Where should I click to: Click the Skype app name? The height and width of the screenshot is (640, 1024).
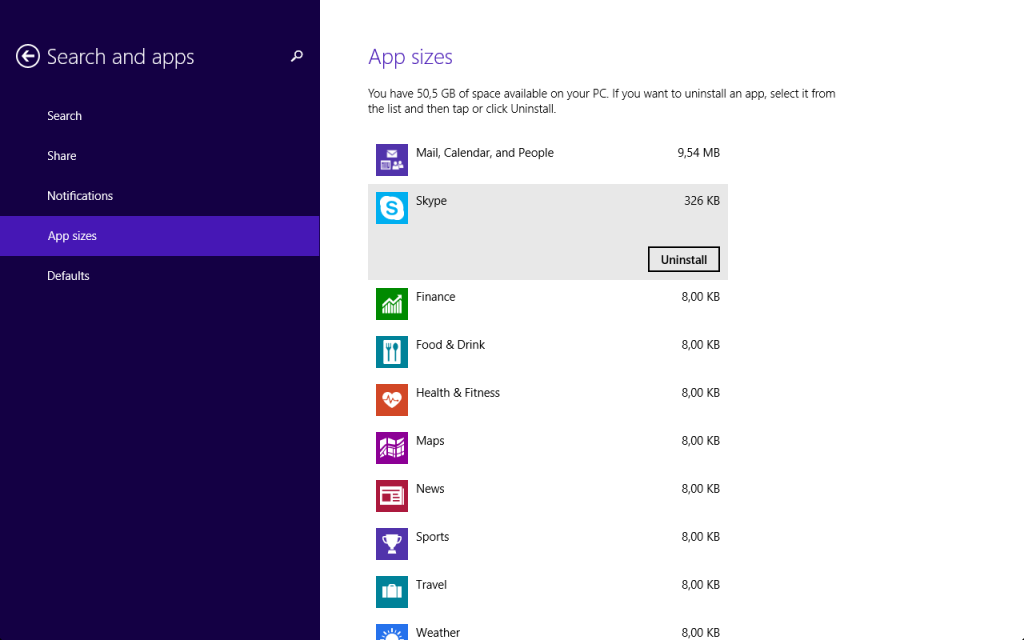pos(431,201)
